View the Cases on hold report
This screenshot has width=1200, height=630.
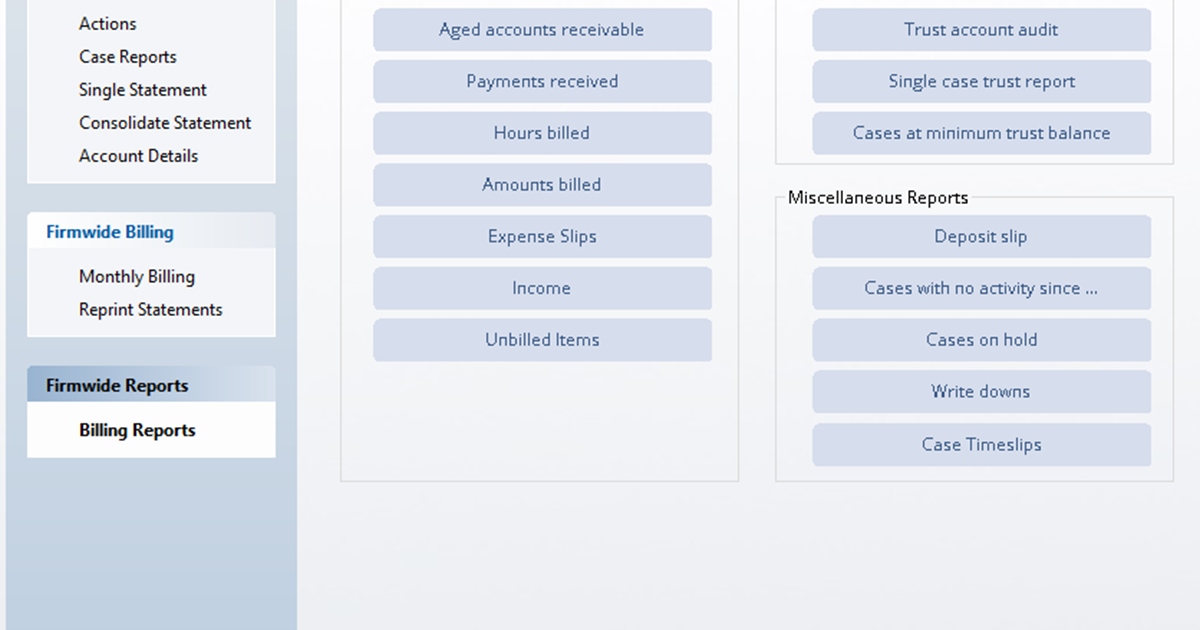click(981, 340)
